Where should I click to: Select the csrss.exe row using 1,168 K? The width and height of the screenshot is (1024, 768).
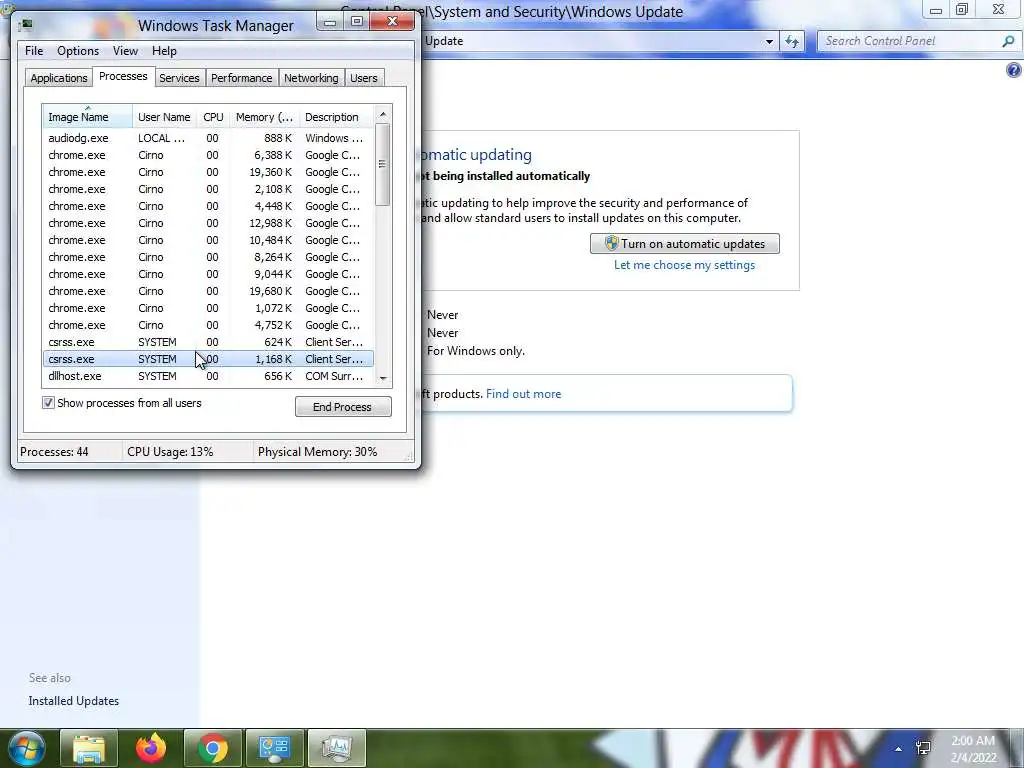tap(208, 359)
